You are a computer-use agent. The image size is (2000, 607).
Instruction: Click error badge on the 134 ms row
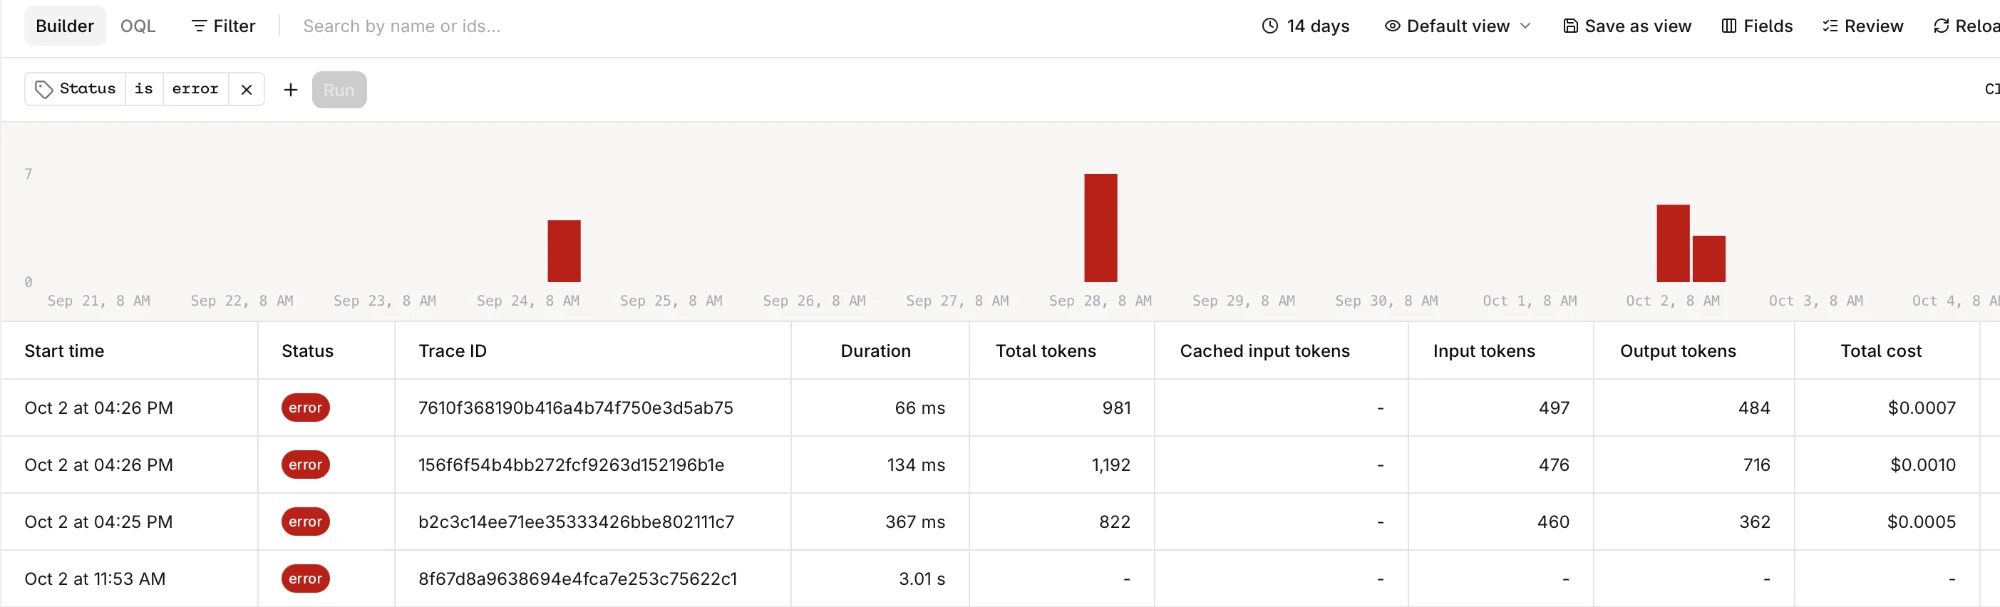pyautogui.click(x=305, y=465)
